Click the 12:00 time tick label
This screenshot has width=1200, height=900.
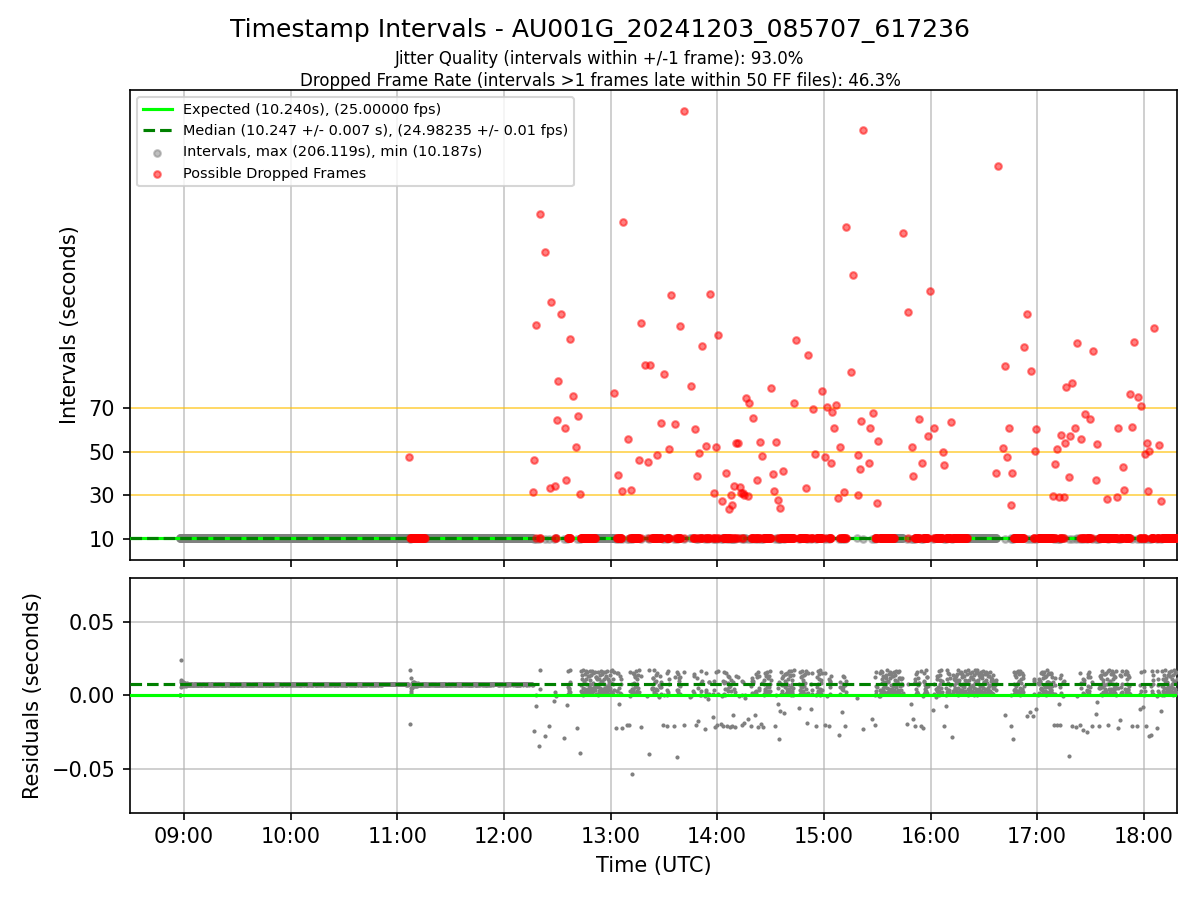coord(504,835)
